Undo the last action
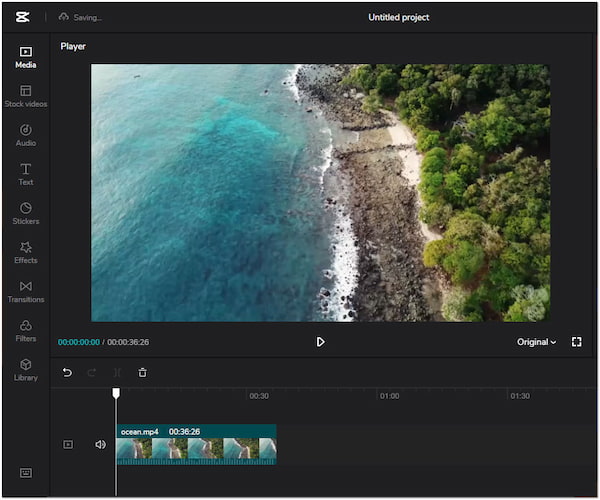The height and width of the screenshot is (500, 600). [x=67, y=372]
